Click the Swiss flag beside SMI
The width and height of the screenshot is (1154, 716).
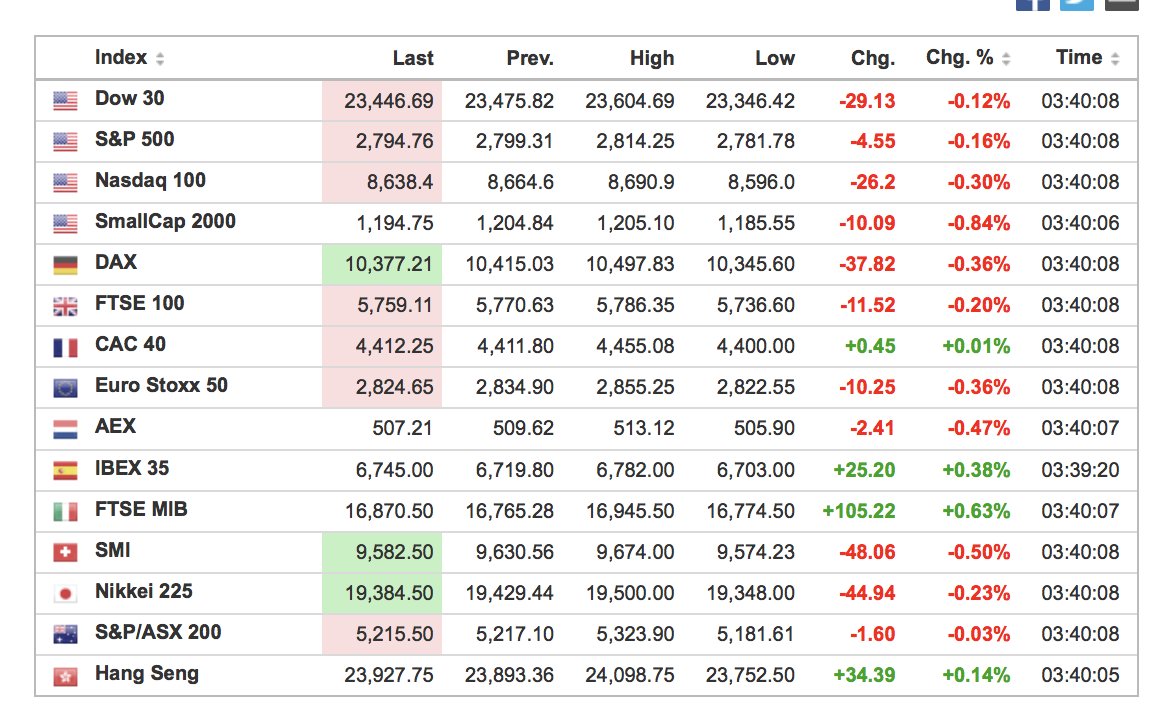(66, 553)
